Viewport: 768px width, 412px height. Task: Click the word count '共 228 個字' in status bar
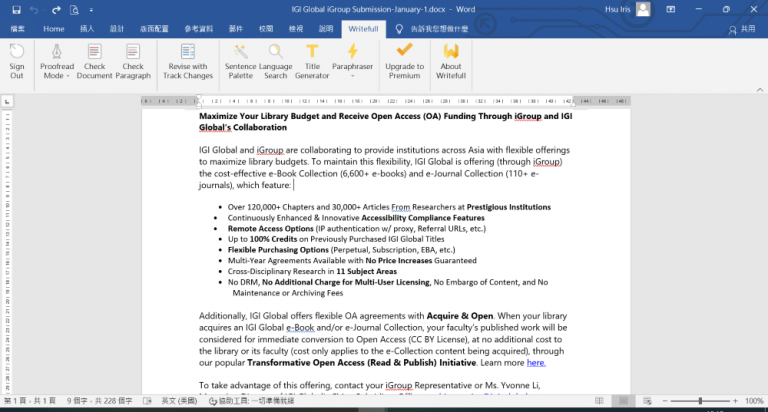point(99,401)
